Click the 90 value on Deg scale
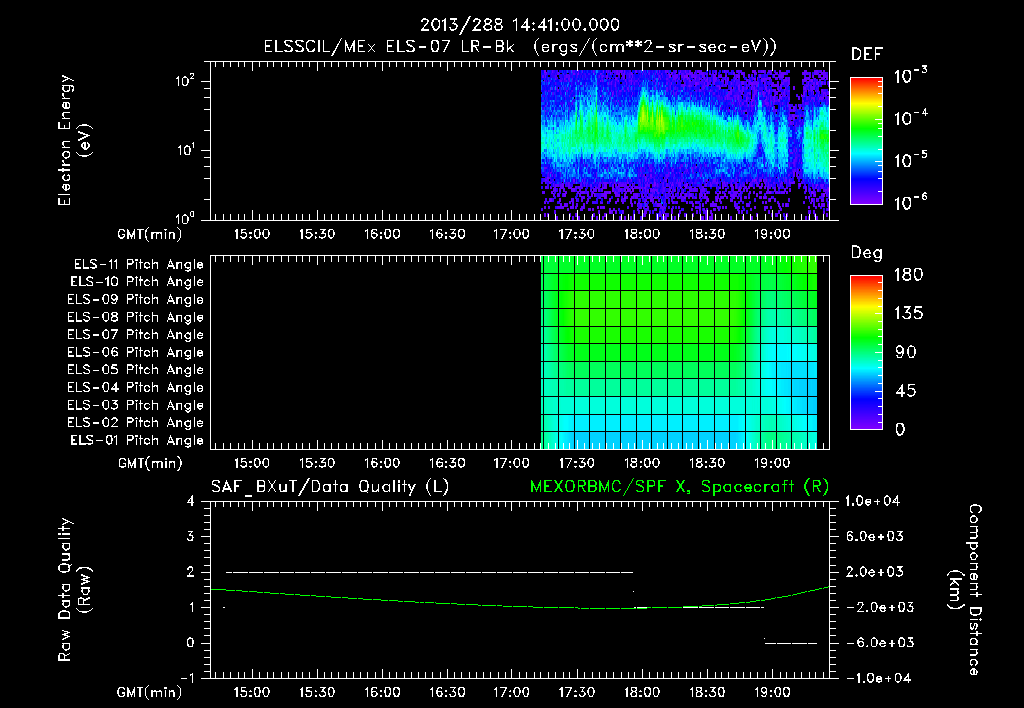This screenshot has height=708, width=1024. (906, 353)
